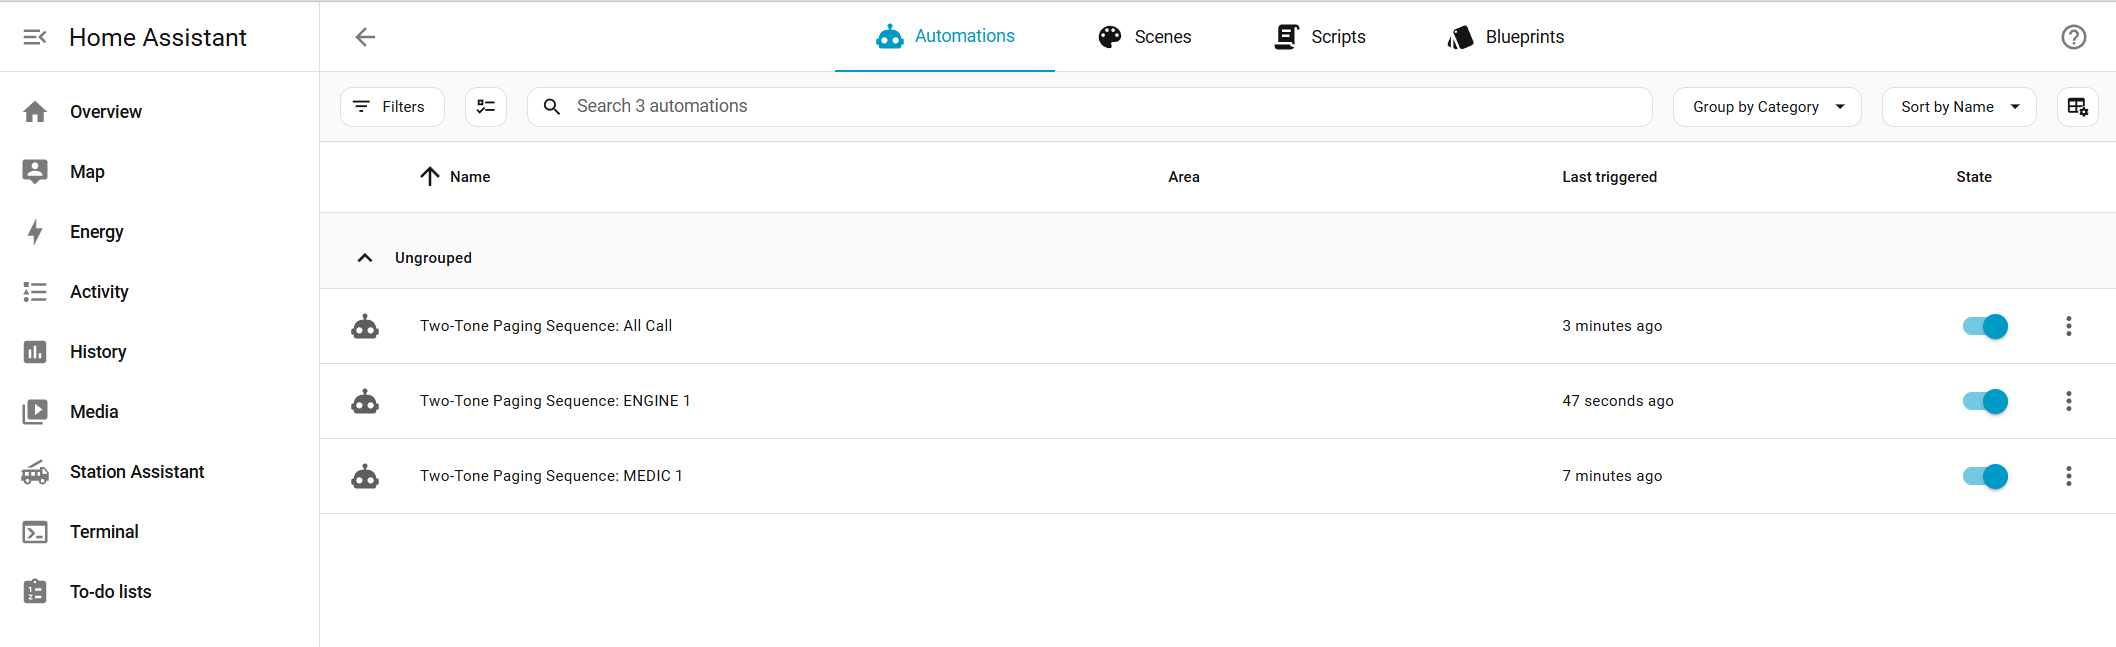Switch to the Scenes tab
2116x647 pixels.
tap(1145, 37)
